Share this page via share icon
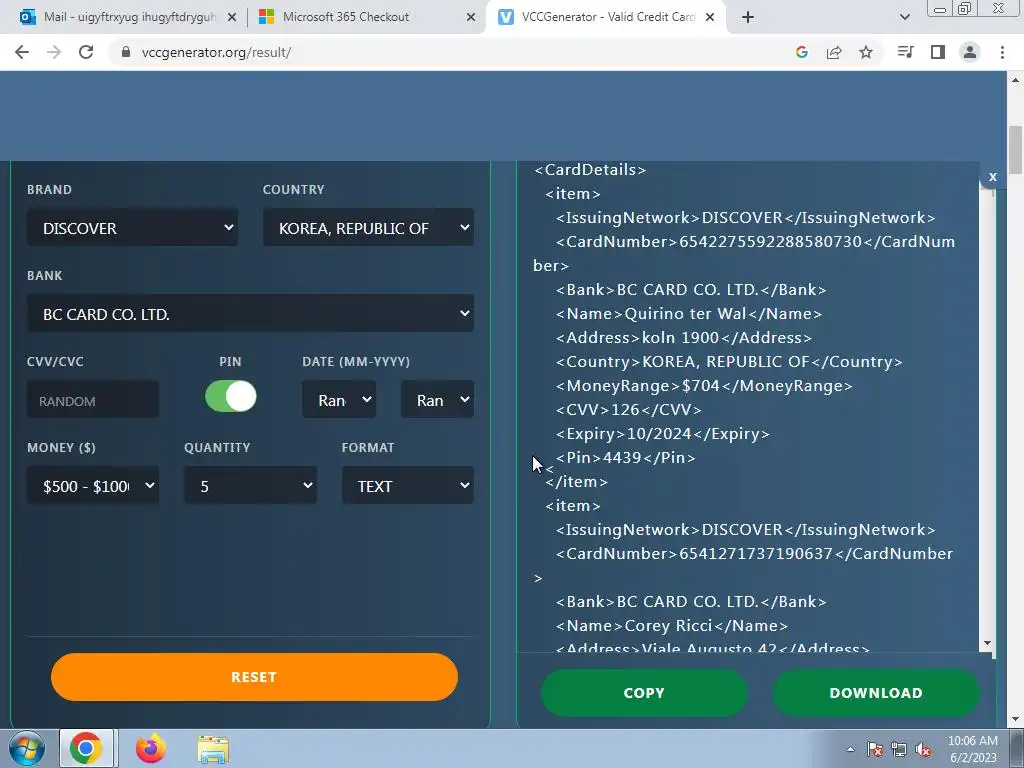The image size is (1024, 768). pyautogui.click(x=834, y=52)
